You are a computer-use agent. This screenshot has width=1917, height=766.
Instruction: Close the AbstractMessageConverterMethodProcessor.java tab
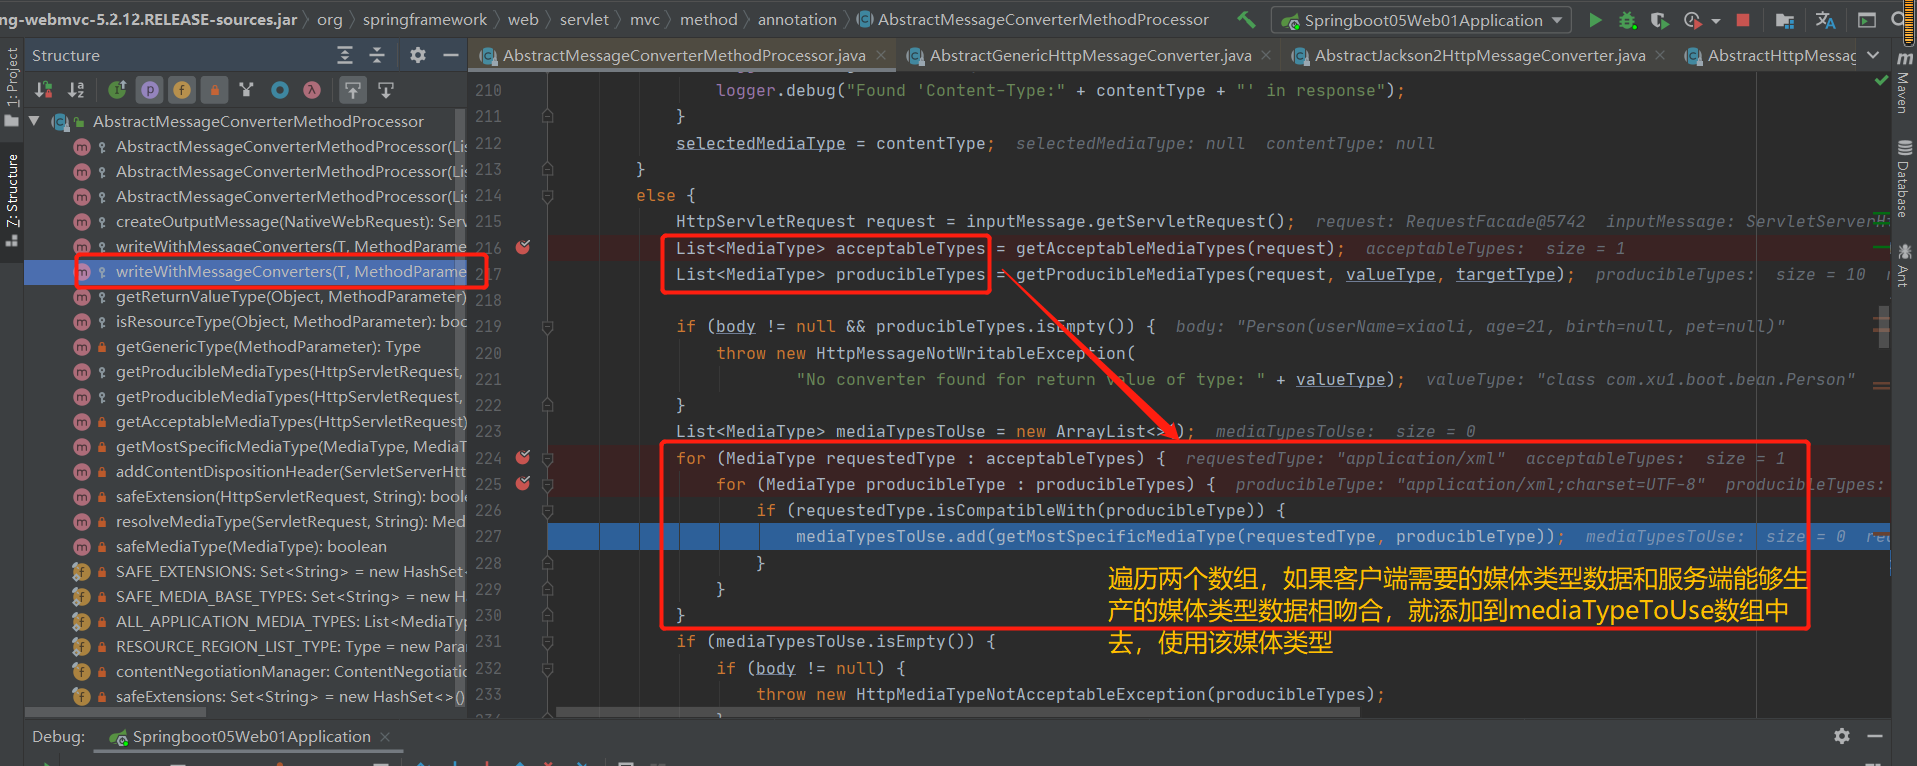pyautogui.click(x=881, y=56)
